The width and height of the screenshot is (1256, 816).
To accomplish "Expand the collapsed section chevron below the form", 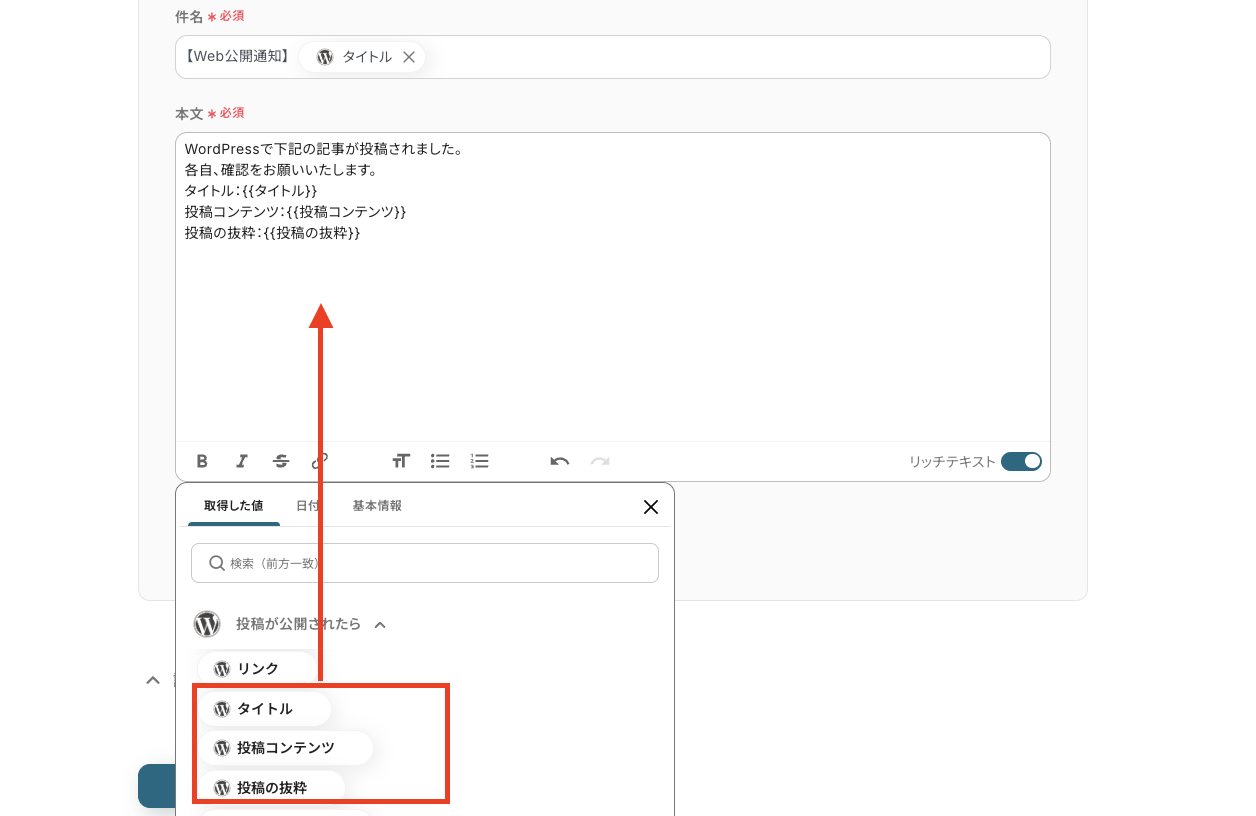I will [153, 680].
